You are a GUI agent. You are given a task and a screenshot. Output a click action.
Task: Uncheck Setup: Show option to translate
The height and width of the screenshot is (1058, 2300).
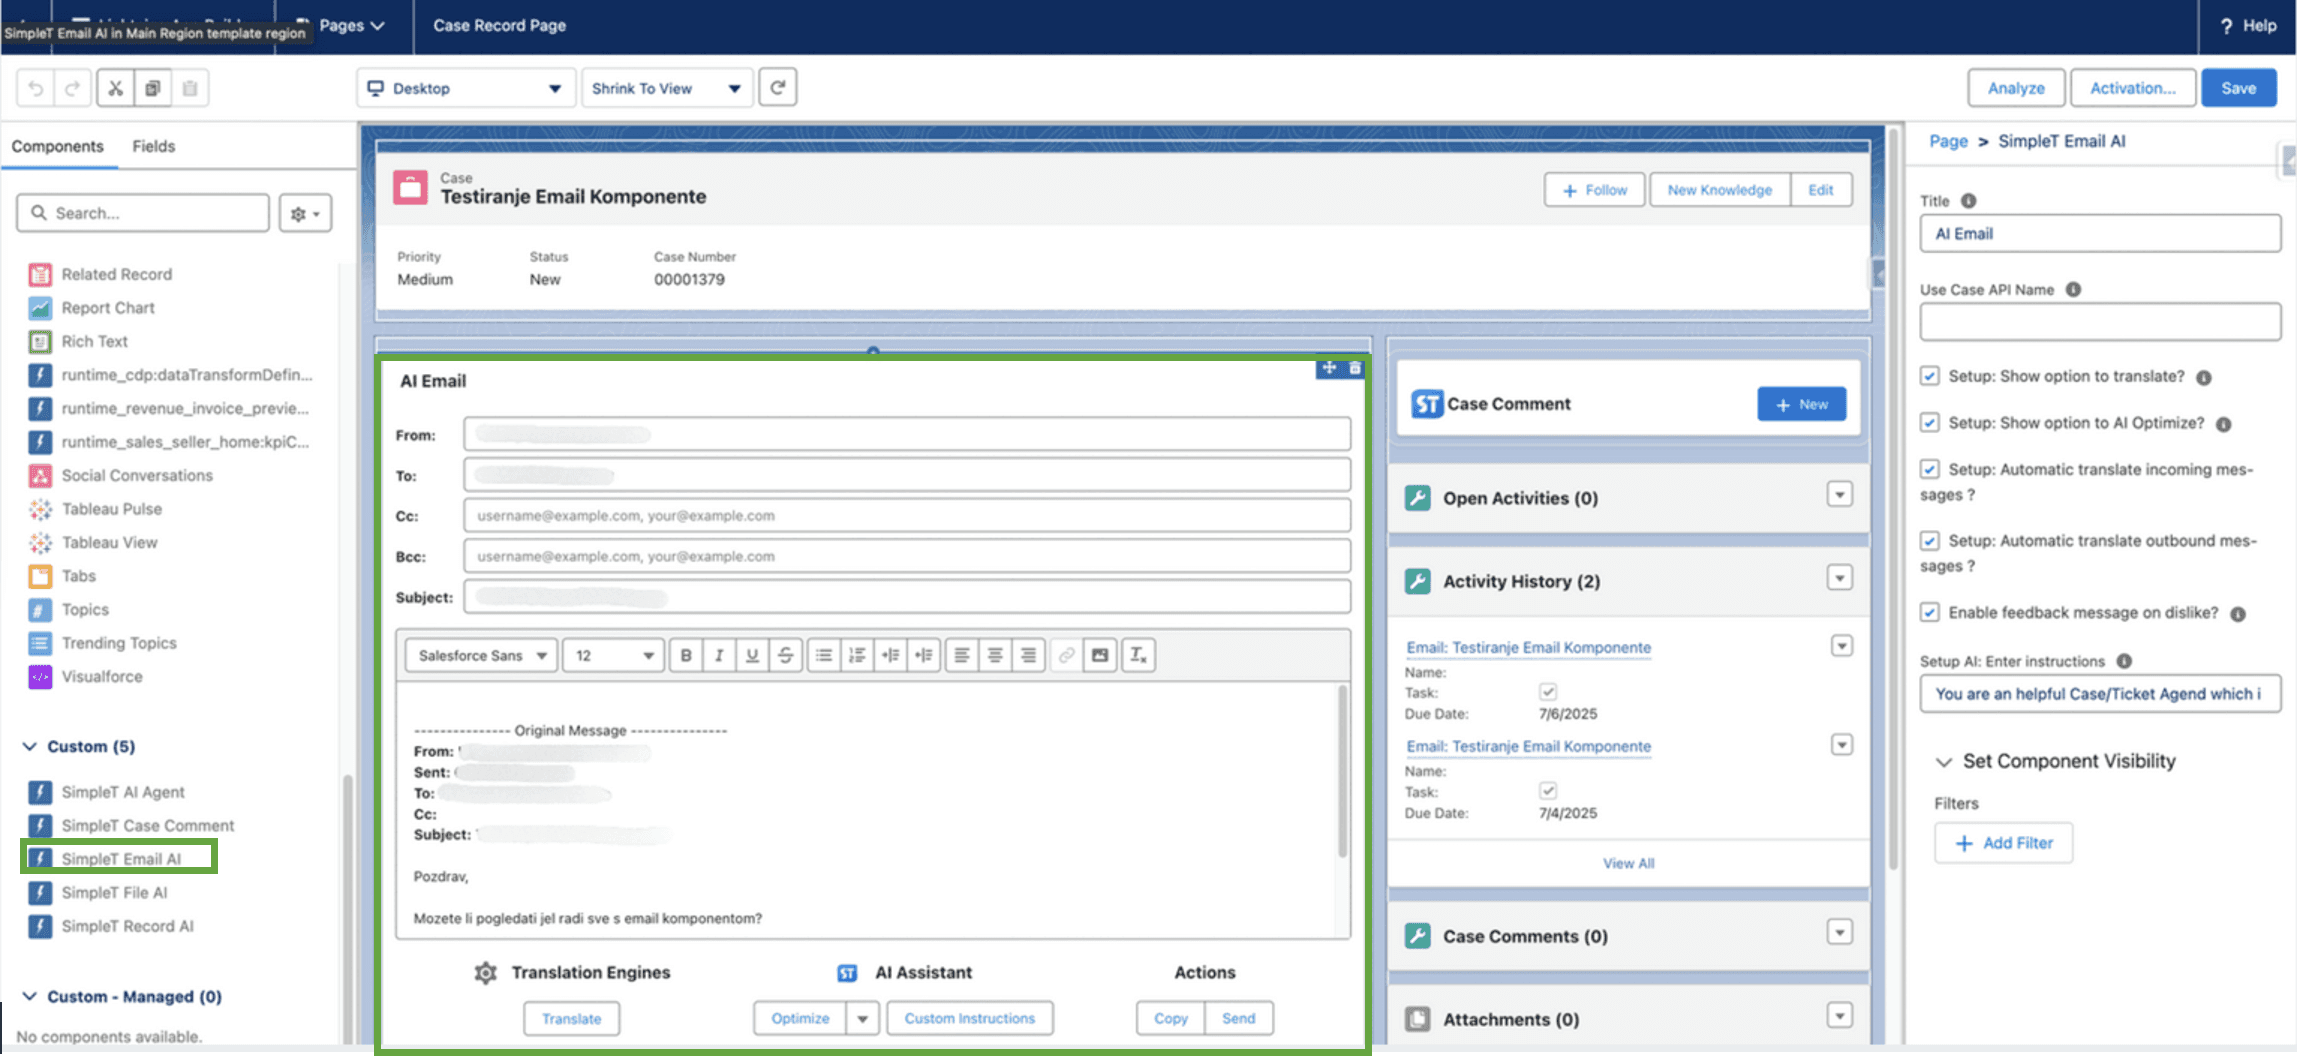click(1930, 376)
